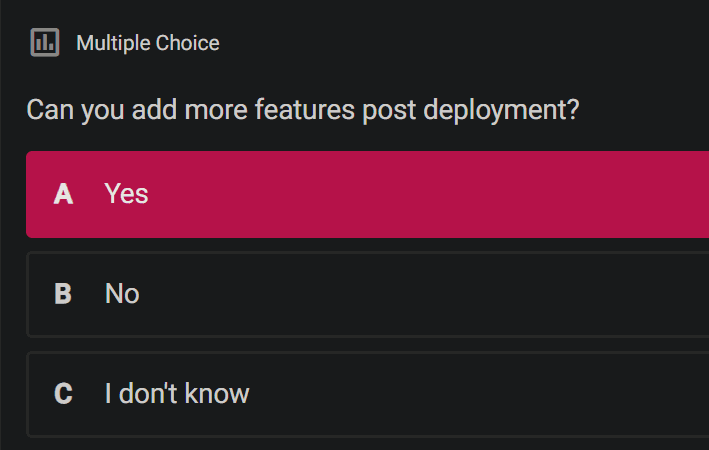Click the word "deployment?" in the question
The height and width of the screenshot is (450, 709).
point(501,110)
